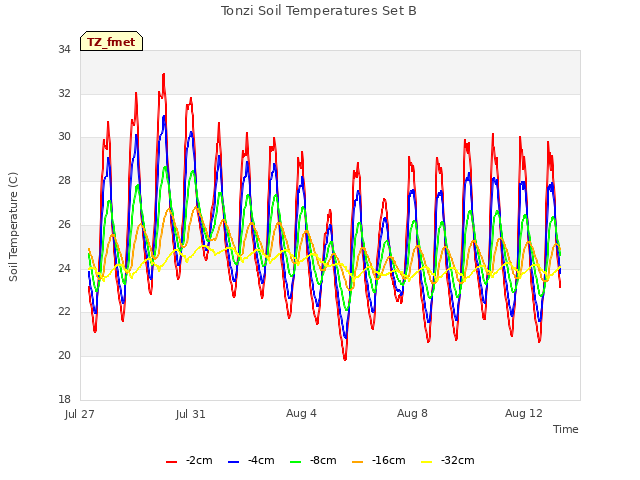Image resolution: width=640 pixels, height=480 pixels.
Task: Click the Aug 8 x-axis tick label
Action: tap(412, 413)
